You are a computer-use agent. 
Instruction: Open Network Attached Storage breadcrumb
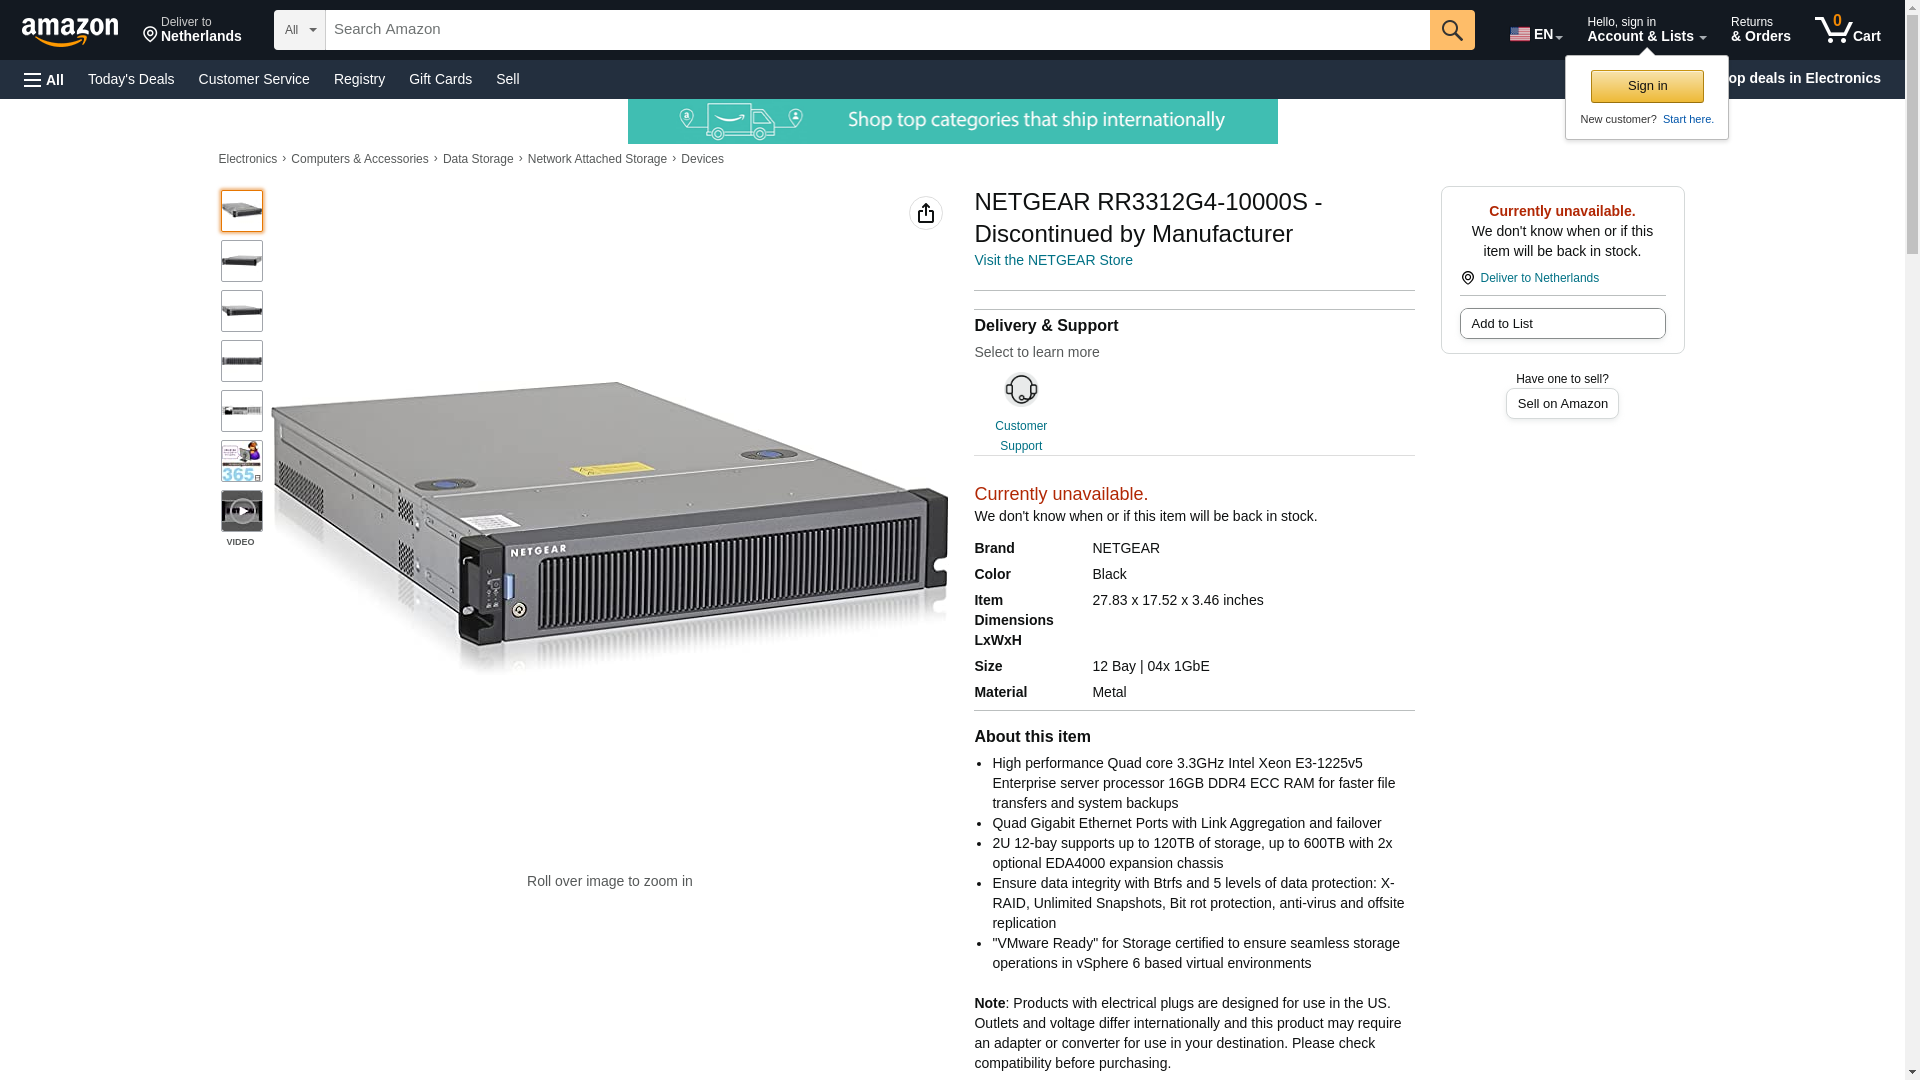(597, 159)
